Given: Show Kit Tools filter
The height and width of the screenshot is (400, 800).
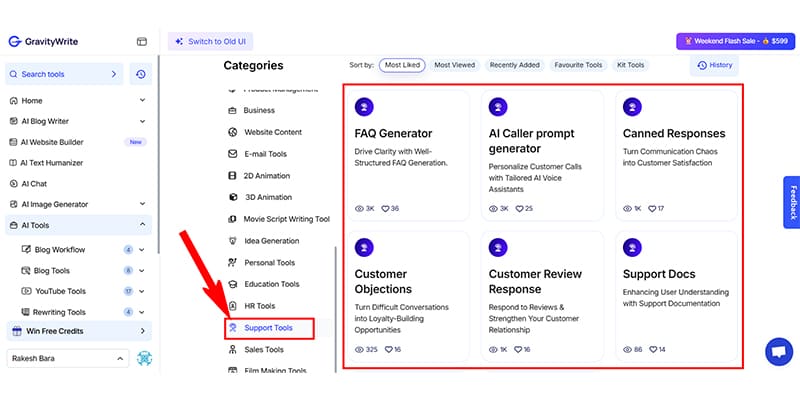Looking at the screenshot, I should click(630, 65).
